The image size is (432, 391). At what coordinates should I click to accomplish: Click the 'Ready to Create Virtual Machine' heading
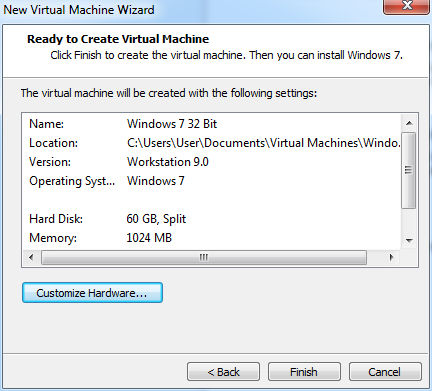point(118,39)
